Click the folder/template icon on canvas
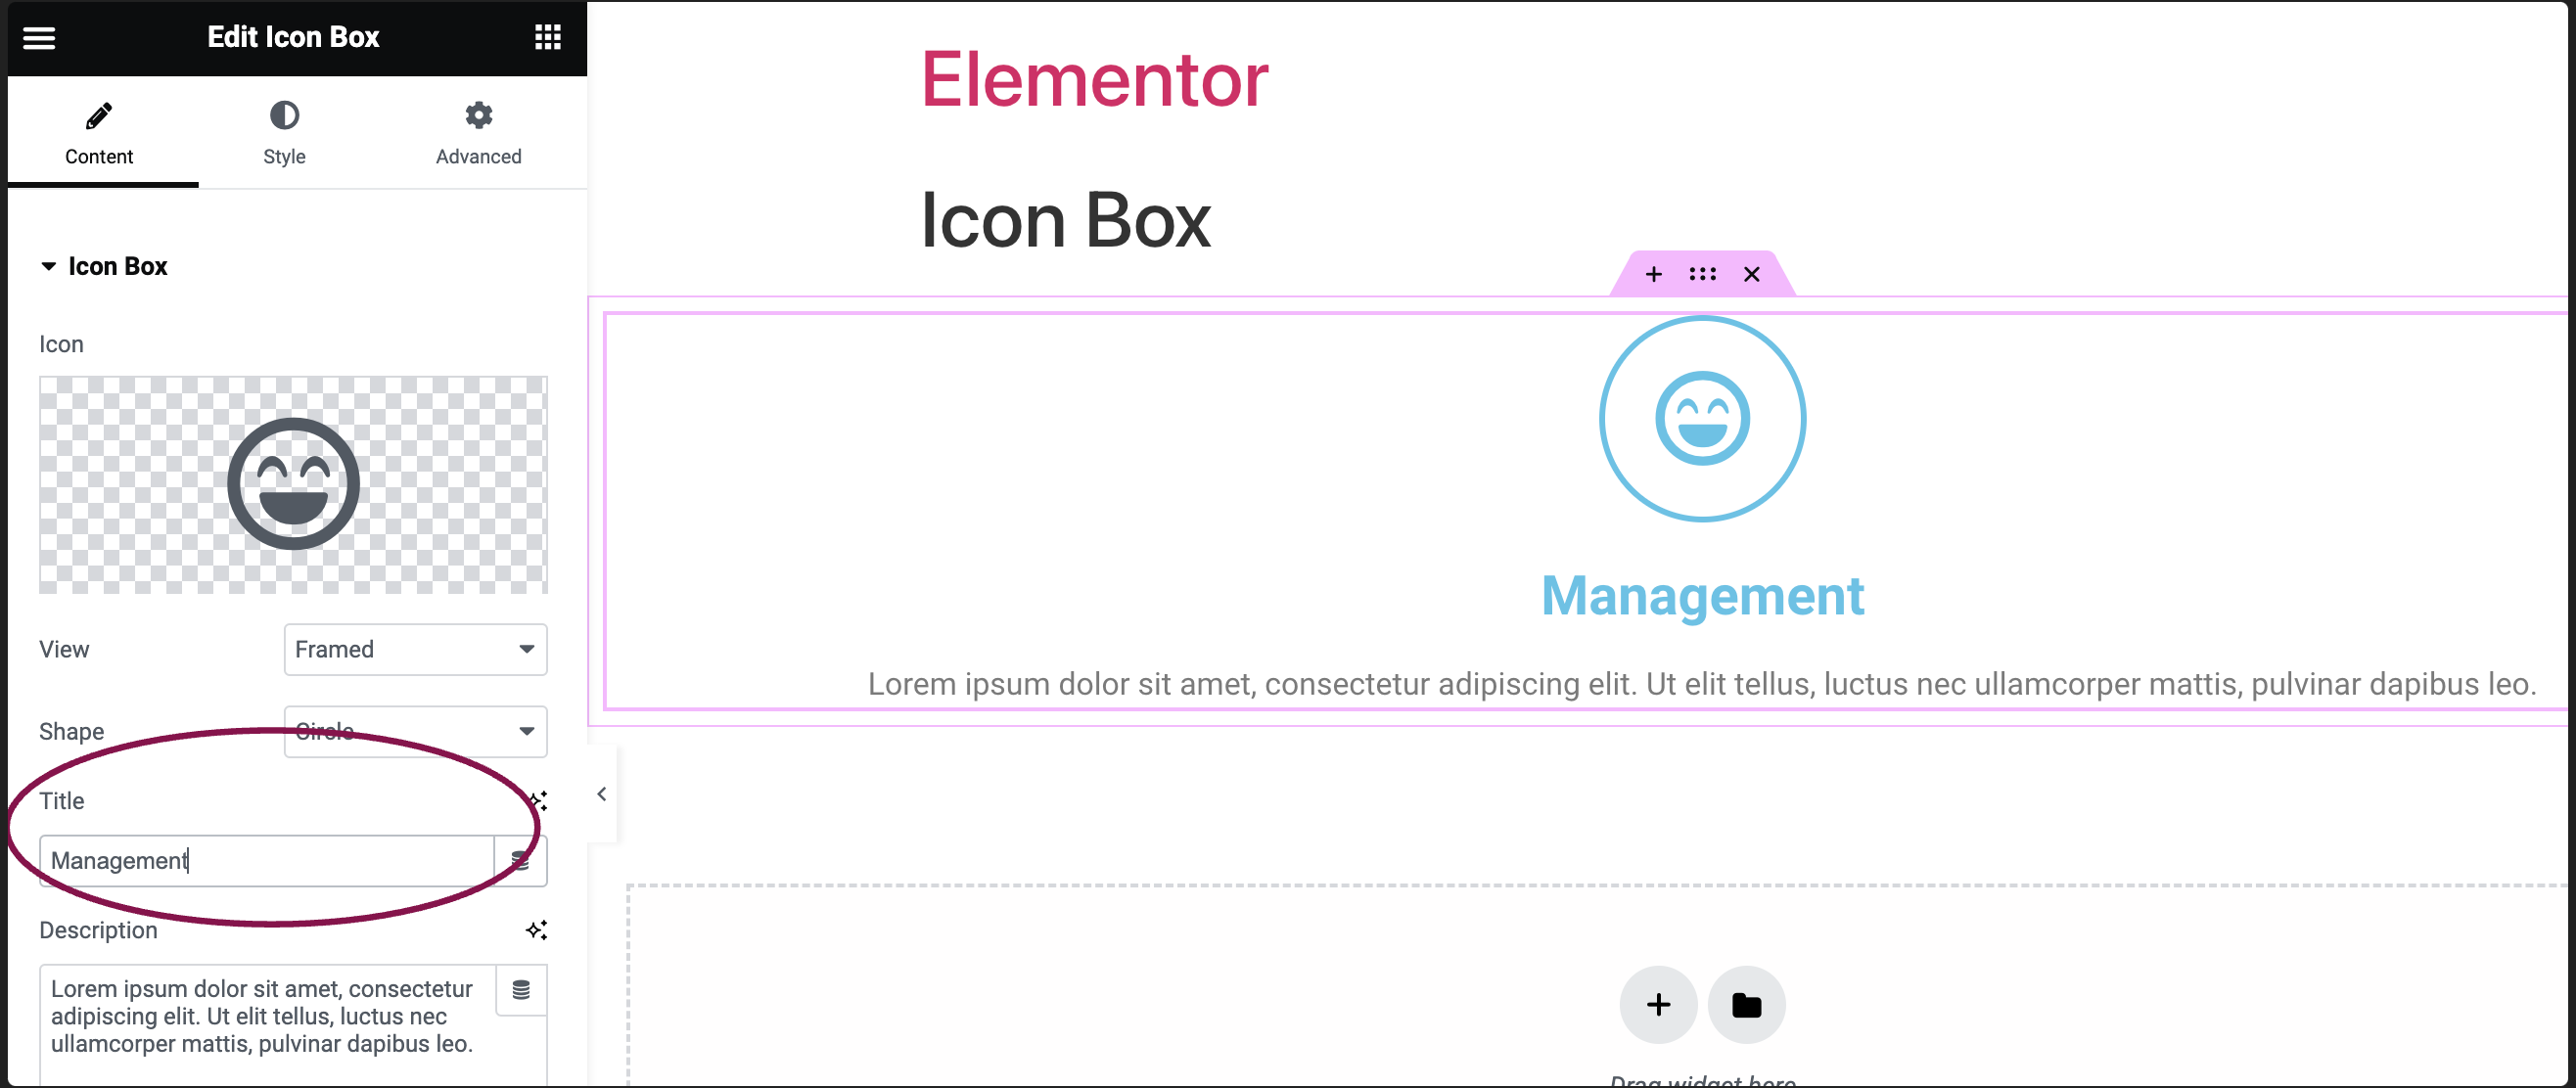Image resolution: width=2576 pixels, height=1088 pixels. (1745, 1004)
